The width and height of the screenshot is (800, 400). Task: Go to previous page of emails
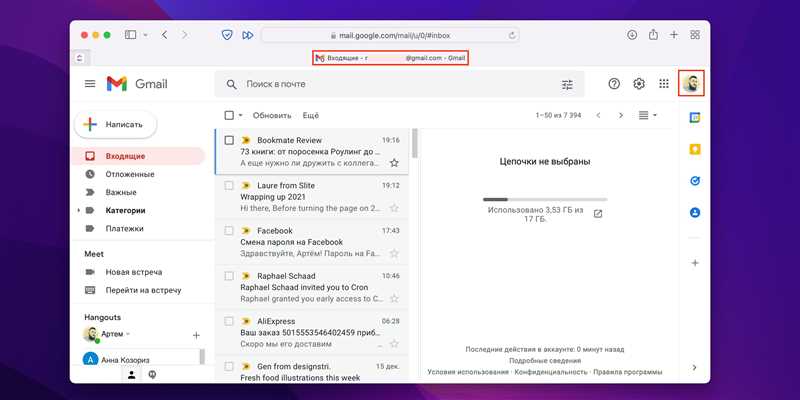click(598, 115)
